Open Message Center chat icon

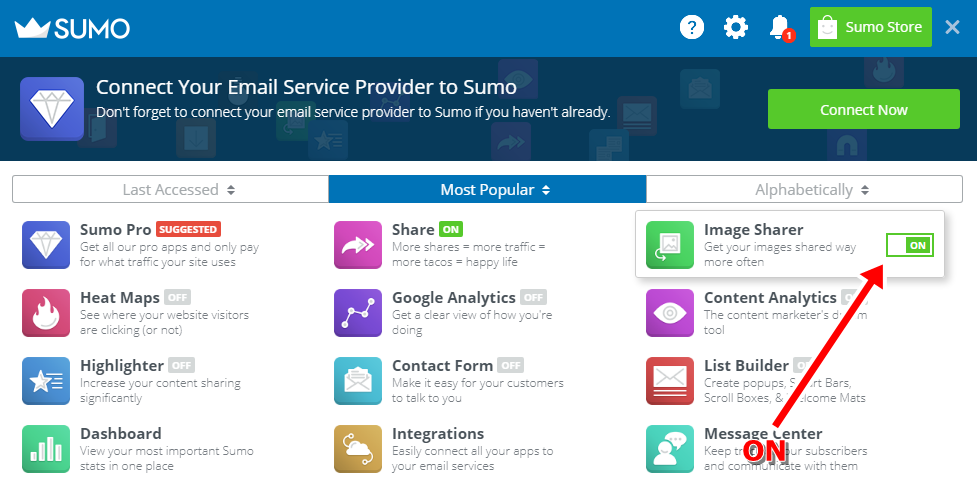pos(670,449)
